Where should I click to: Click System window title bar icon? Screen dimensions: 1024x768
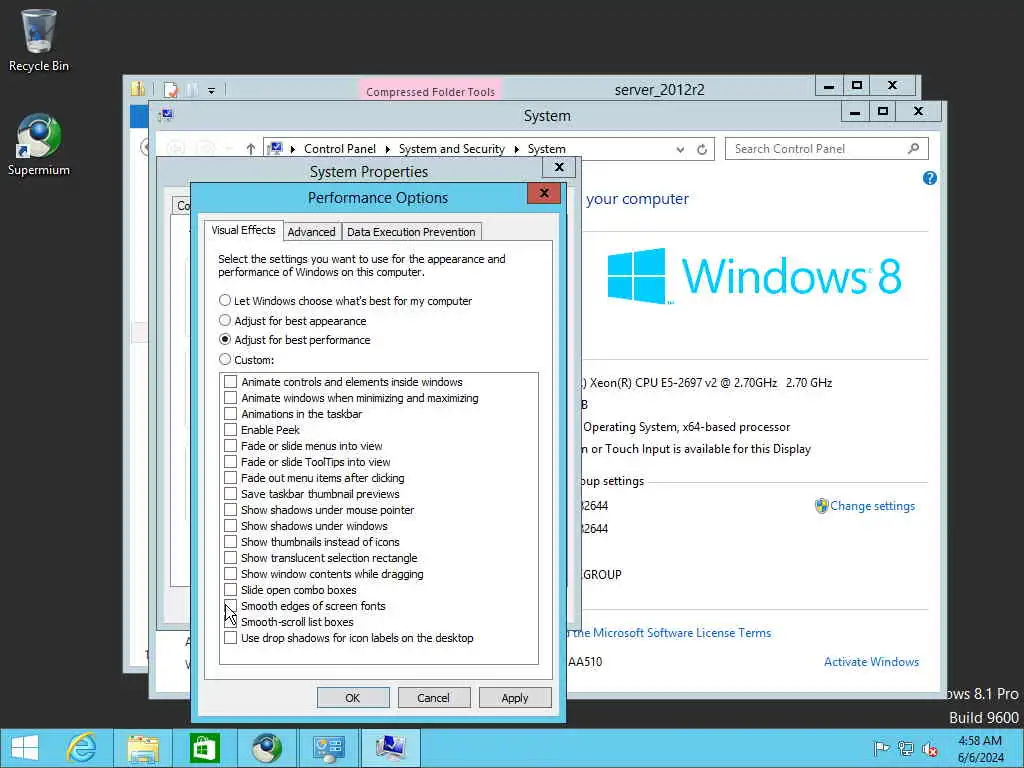point(166,116)
